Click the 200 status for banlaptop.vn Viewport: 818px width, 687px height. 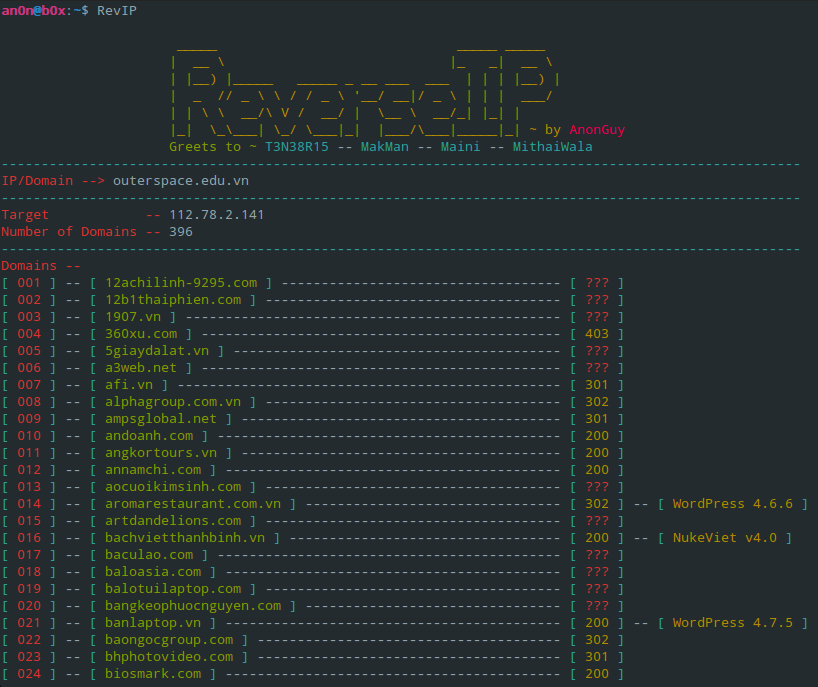[x=597, y=623]
